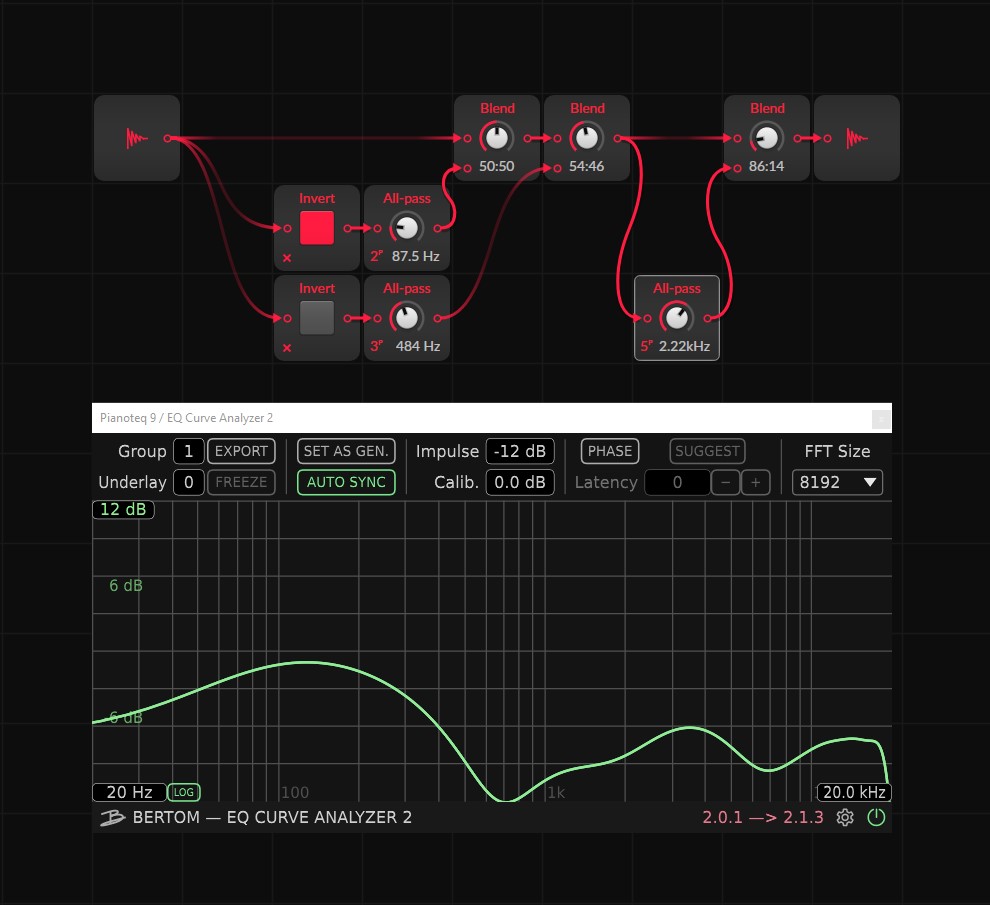The width and height of the screenshot is (990, 905).
Task: Click the 2.0.1 —> 2.1.3 update link
Action: 763,817
